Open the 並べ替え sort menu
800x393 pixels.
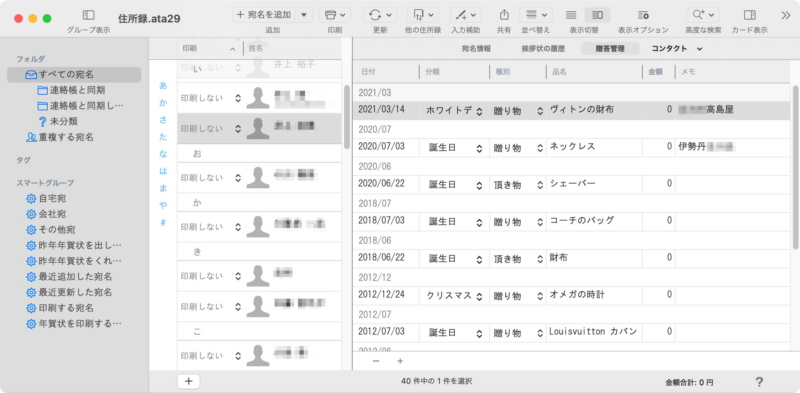[x=536, y=15]
